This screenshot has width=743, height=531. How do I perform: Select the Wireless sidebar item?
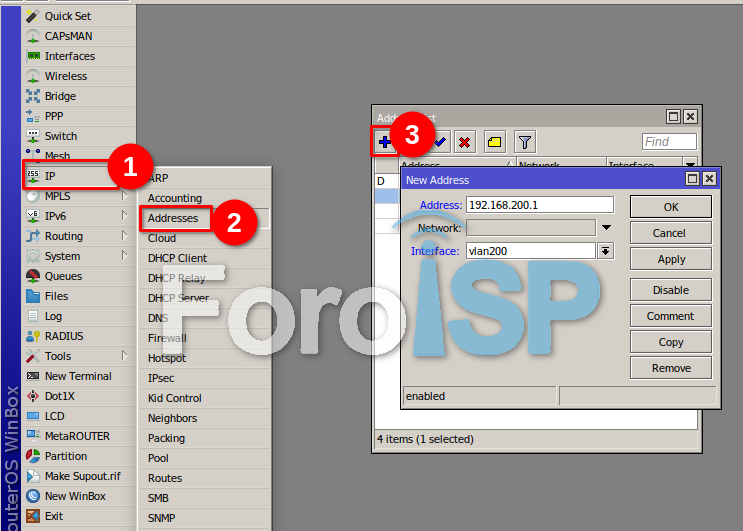66,76
